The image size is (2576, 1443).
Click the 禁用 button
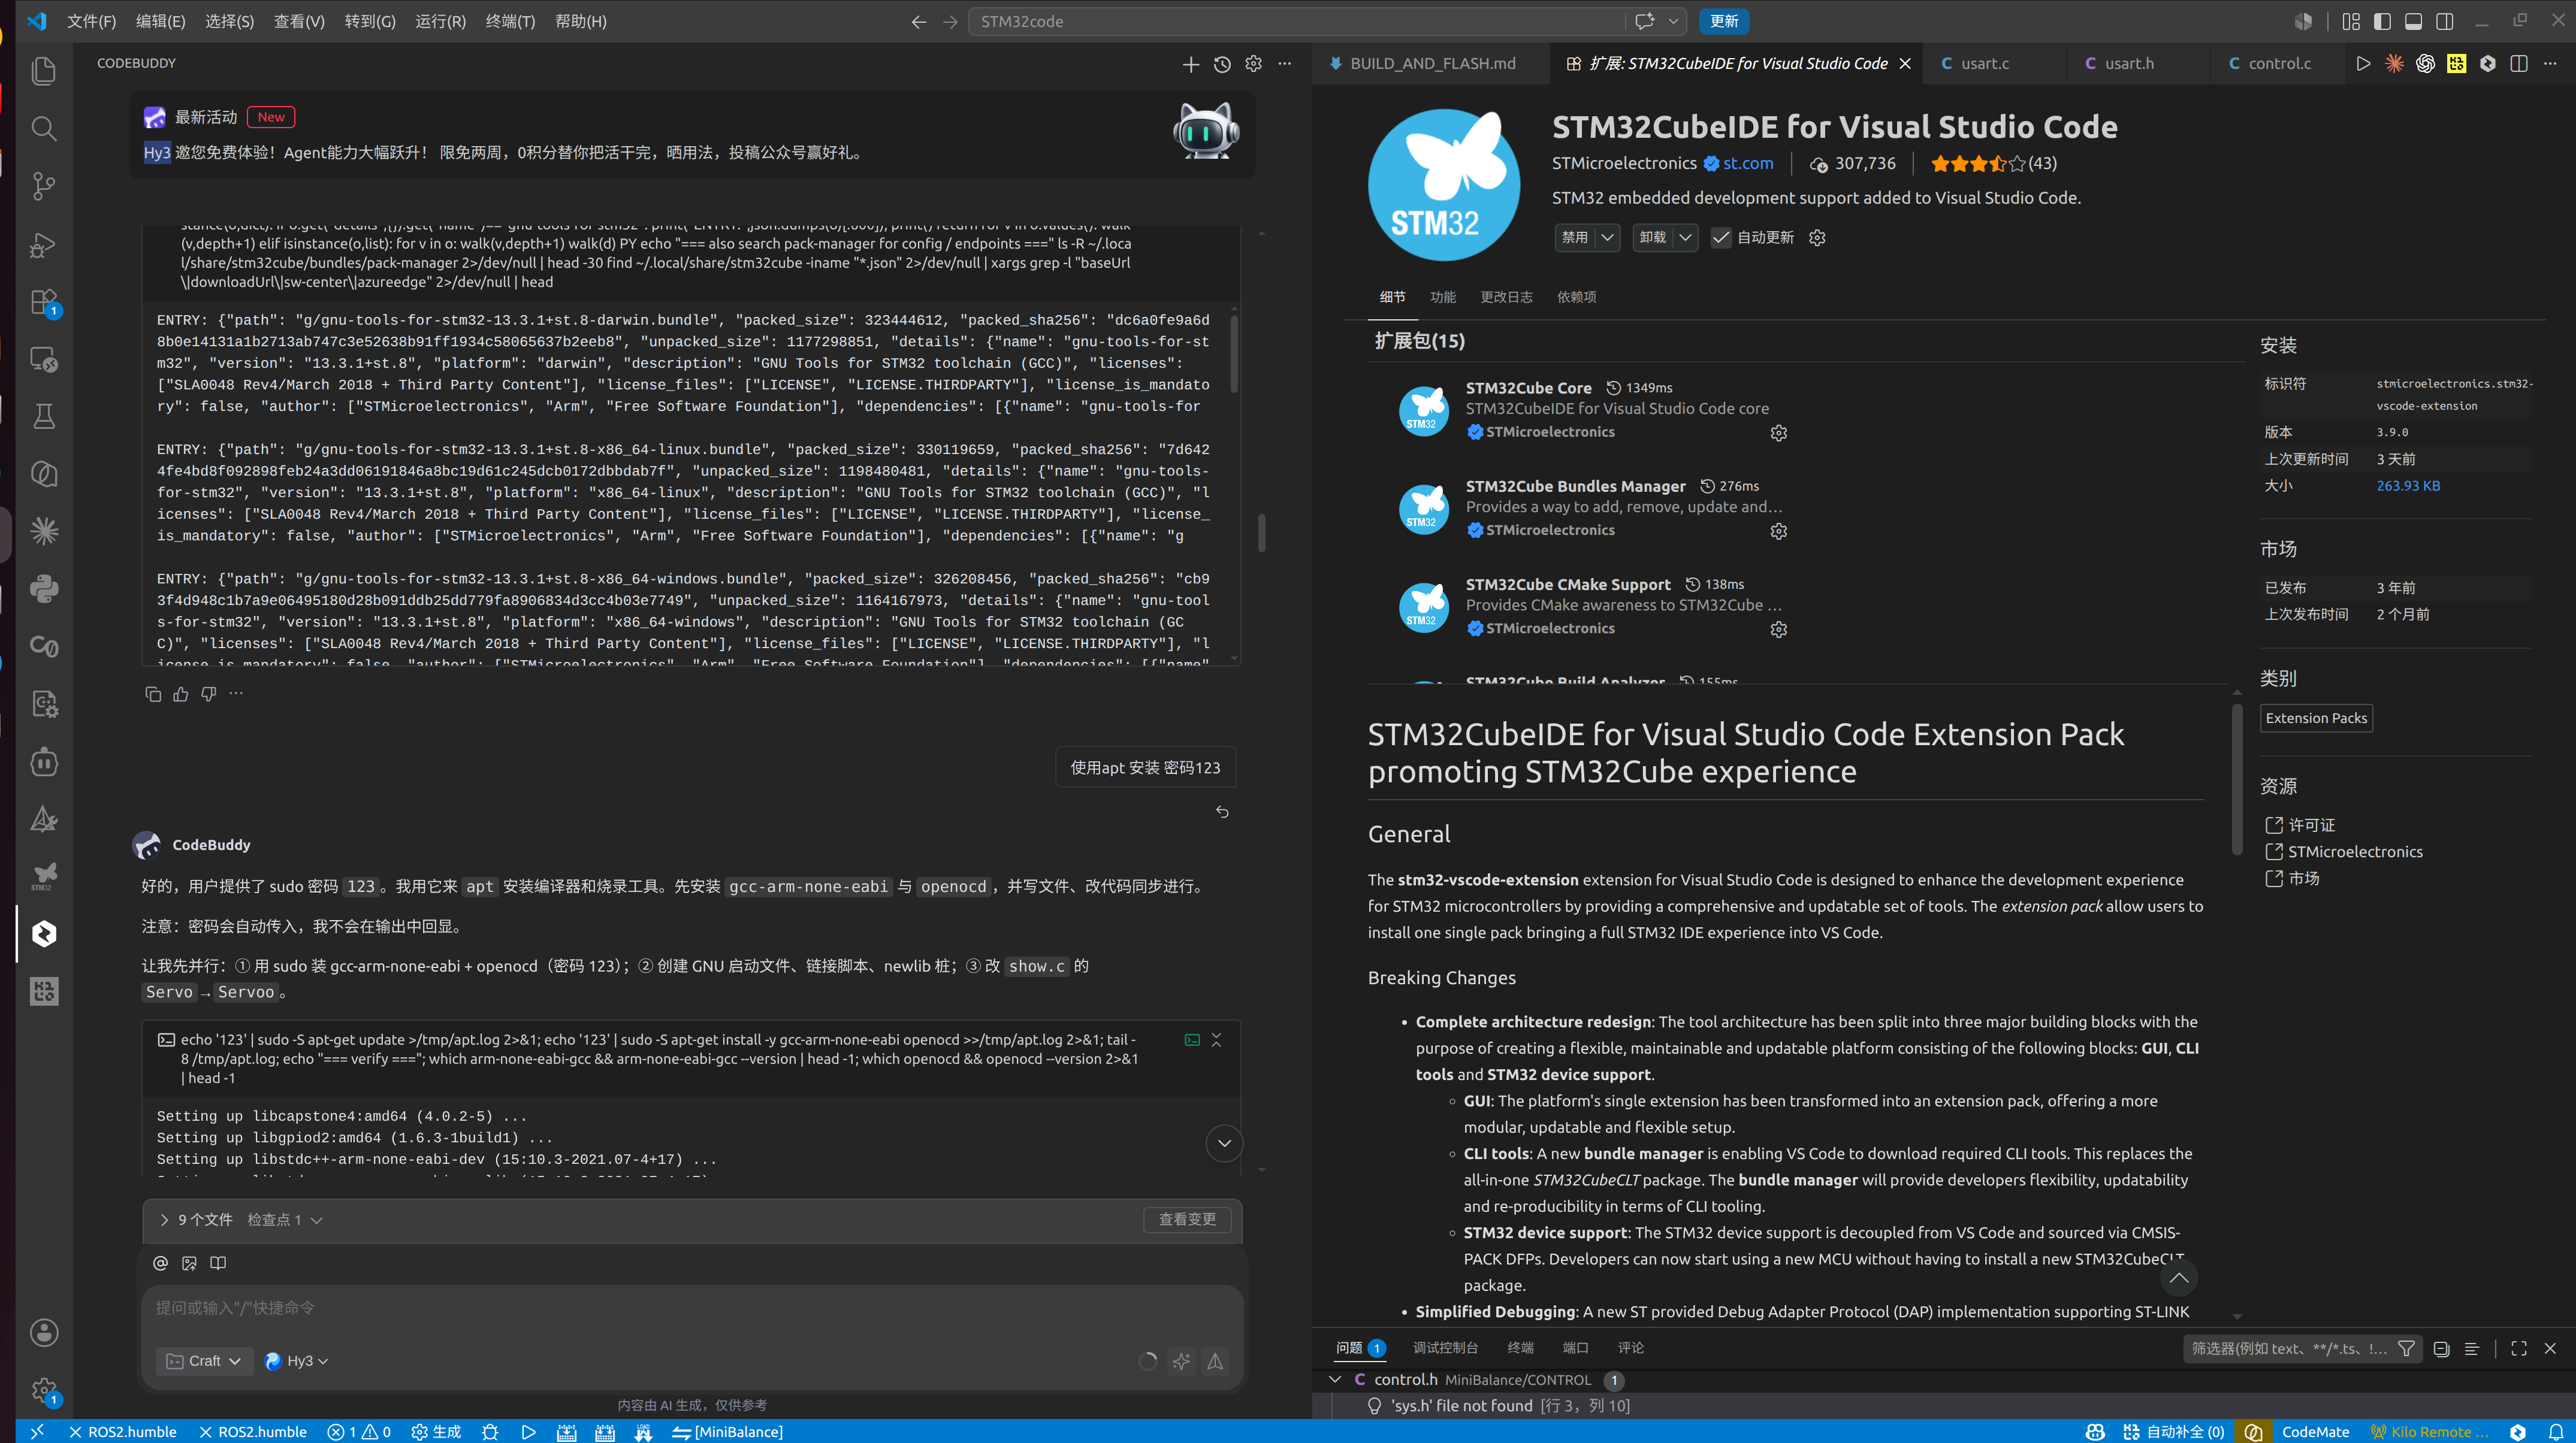click(x=1575, y=238)
